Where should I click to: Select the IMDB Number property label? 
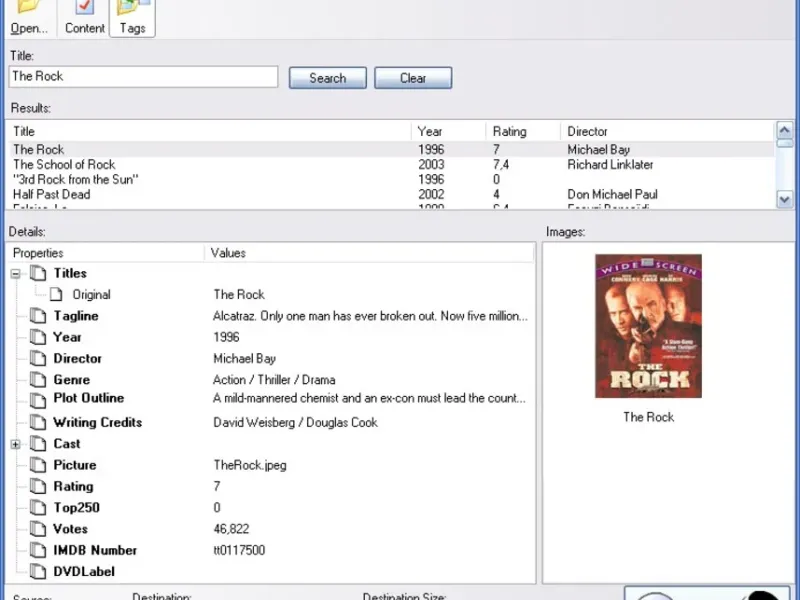click(95, 550)
